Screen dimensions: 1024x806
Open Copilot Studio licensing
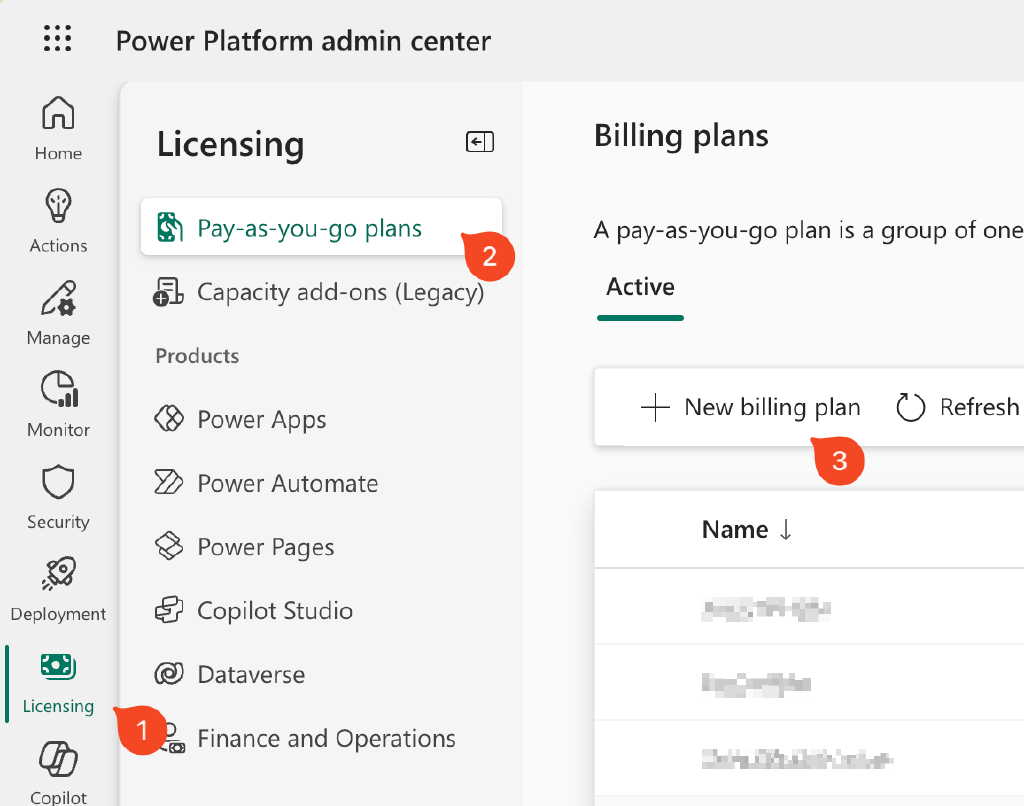276,611
